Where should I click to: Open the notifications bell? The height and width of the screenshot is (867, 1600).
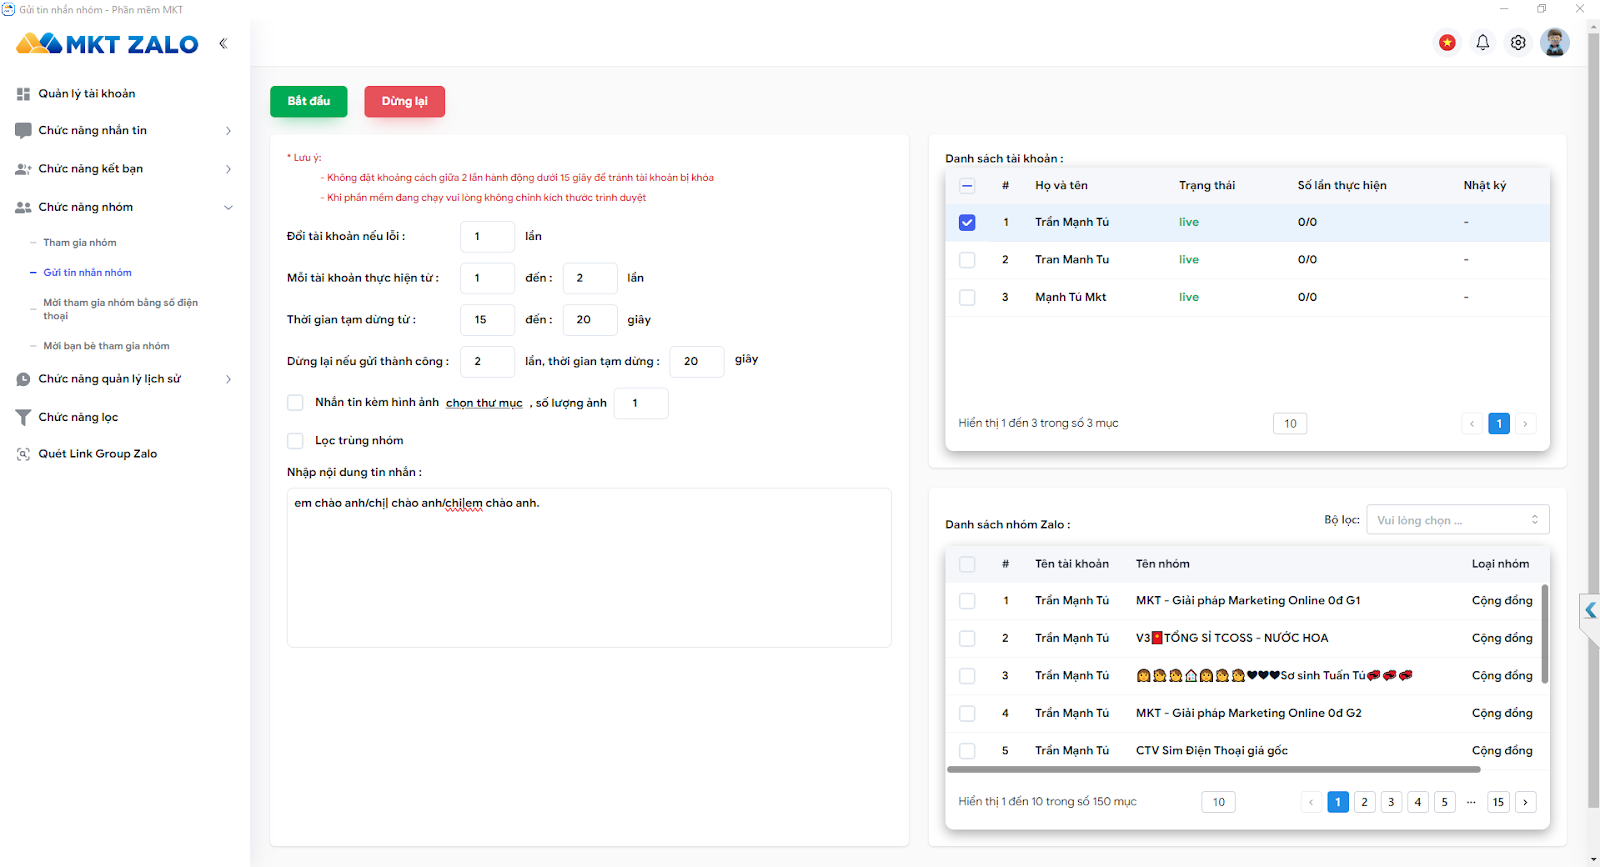click(x=1483, y=42)
